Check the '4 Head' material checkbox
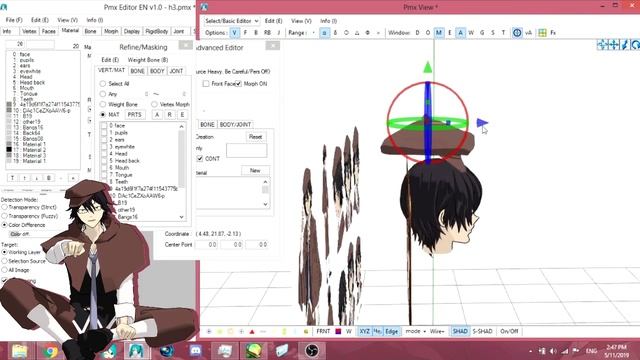This screenshot has width=640, height=360. tap(104, 154)
